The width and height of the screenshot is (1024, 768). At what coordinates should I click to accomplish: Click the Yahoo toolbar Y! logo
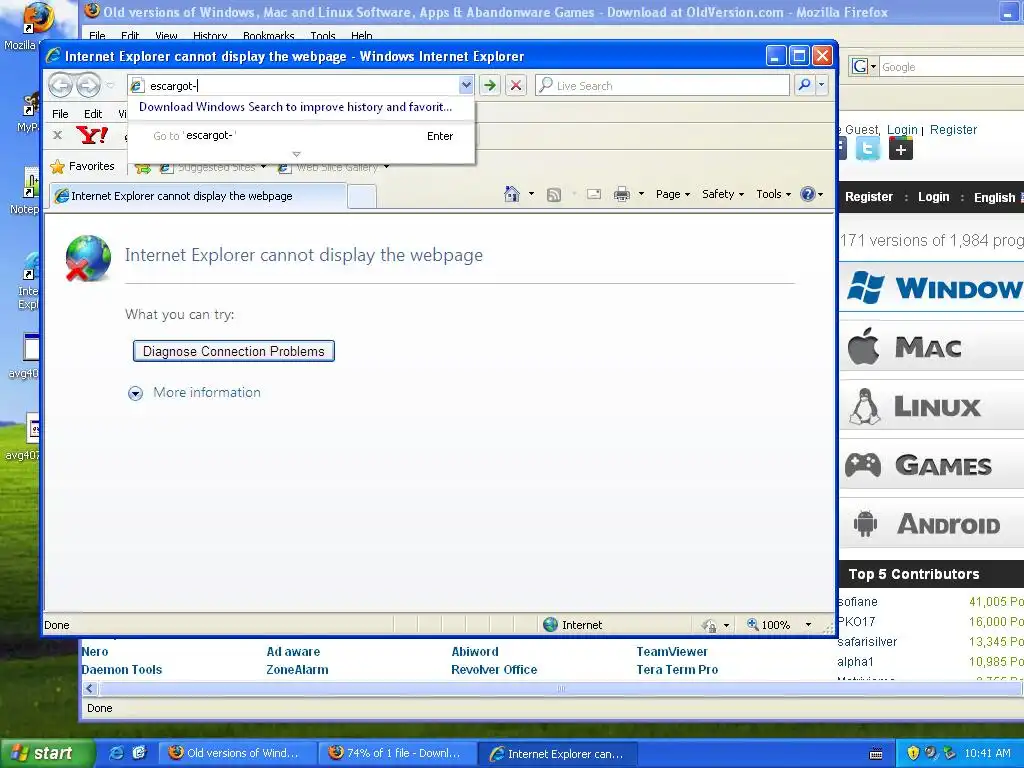[x=92, y=135]
